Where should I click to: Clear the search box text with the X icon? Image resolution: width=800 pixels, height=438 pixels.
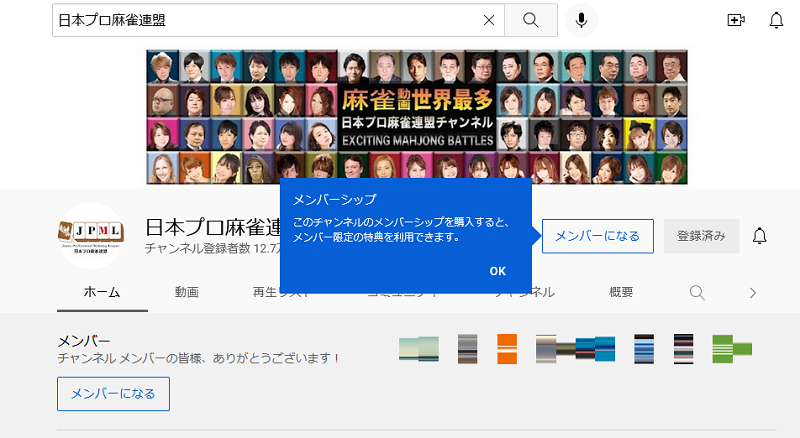pyautogui.click(x=489, y=20)
